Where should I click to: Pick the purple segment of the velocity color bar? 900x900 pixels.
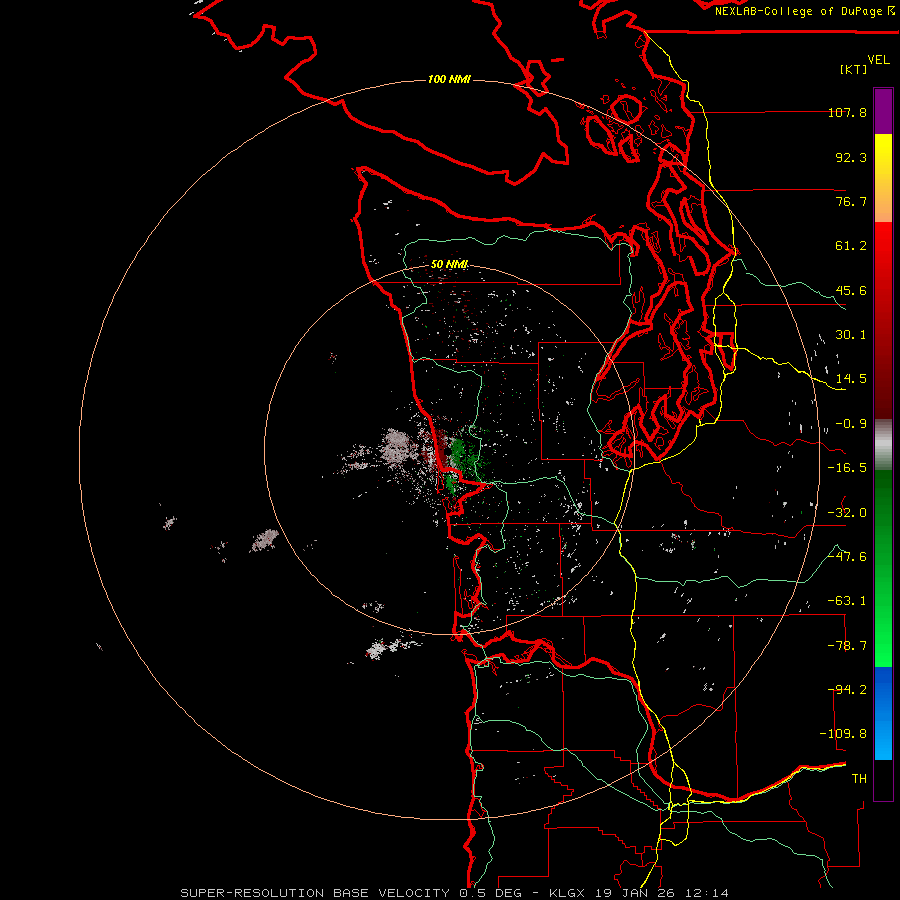[x=883, y=111]
